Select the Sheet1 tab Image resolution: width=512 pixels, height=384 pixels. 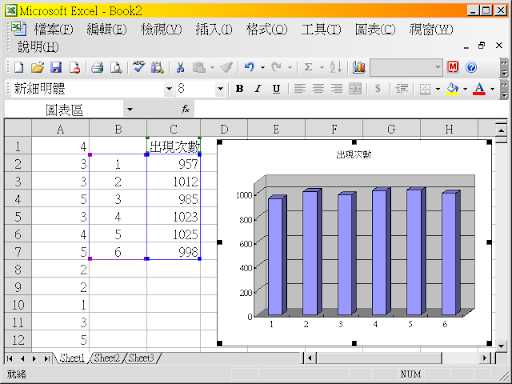point(72,358)
